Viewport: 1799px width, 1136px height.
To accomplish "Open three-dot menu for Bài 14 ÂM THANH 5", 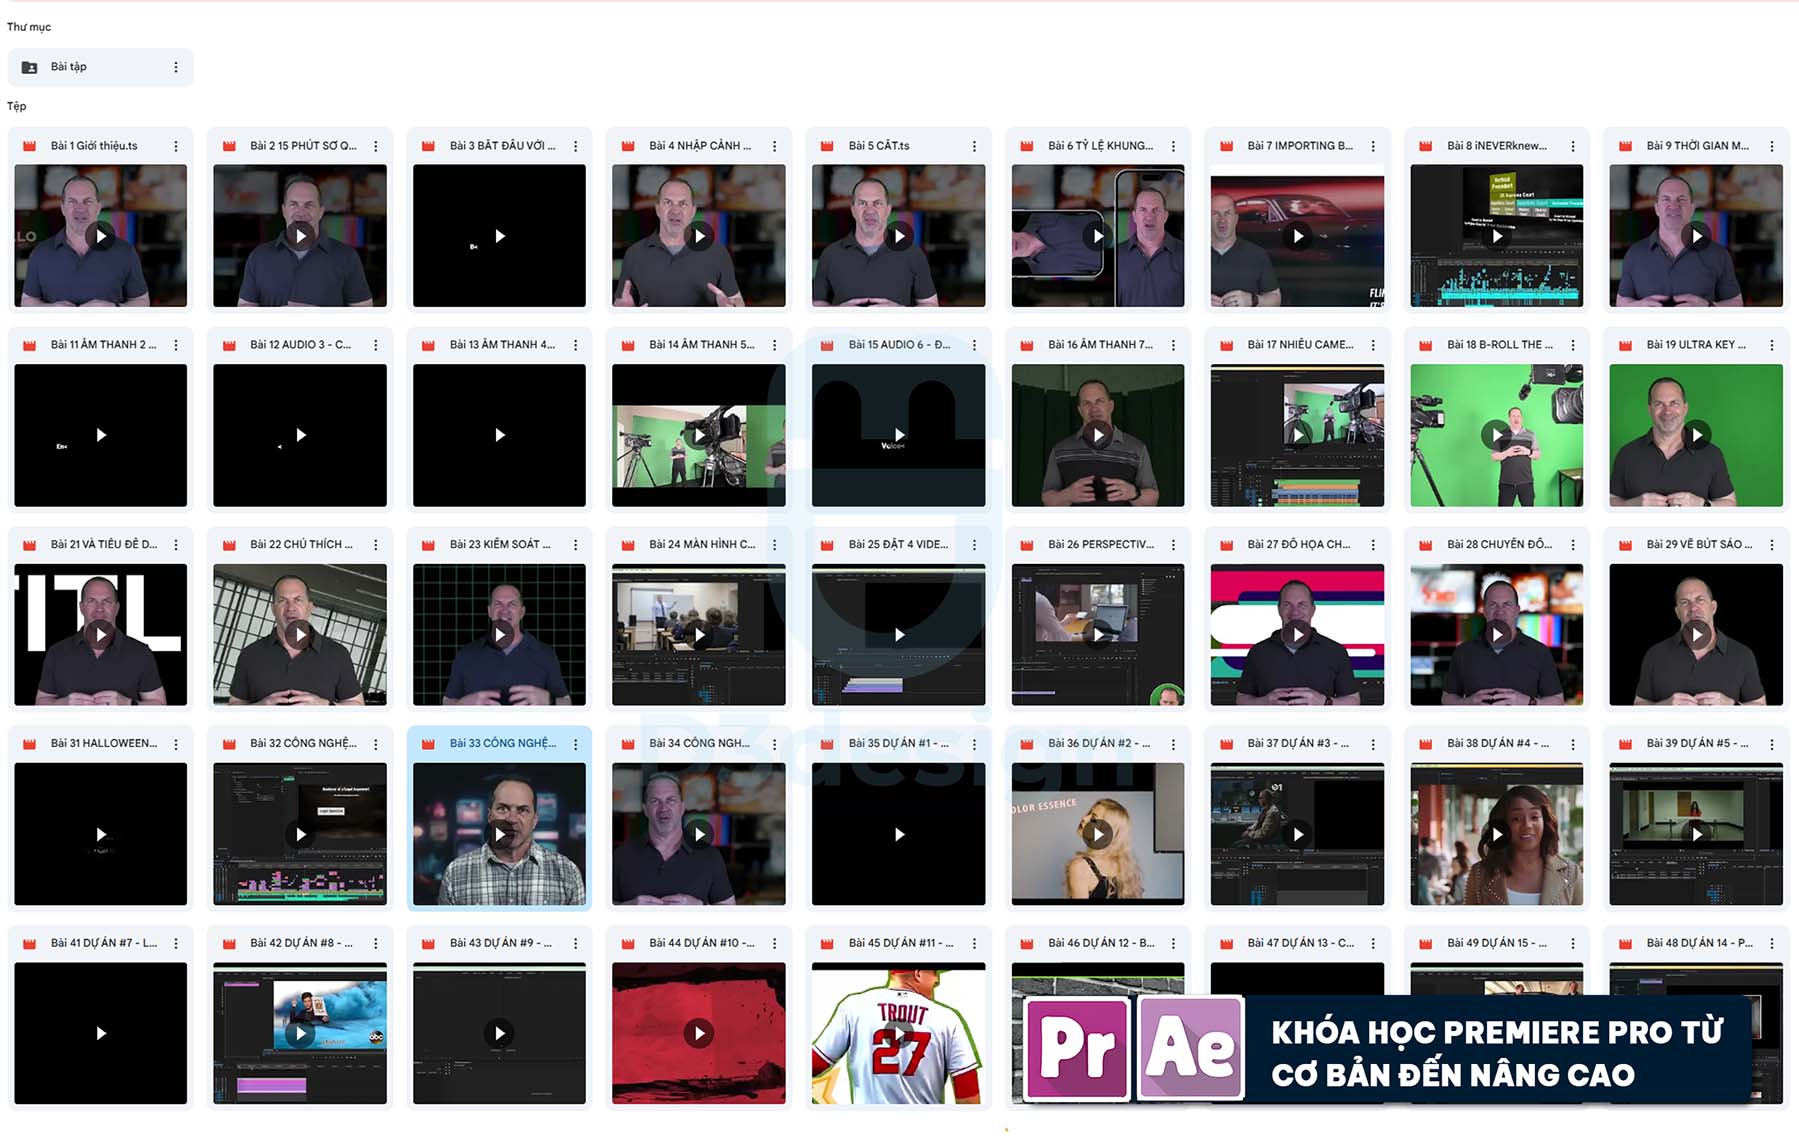I will pos(775,345).
